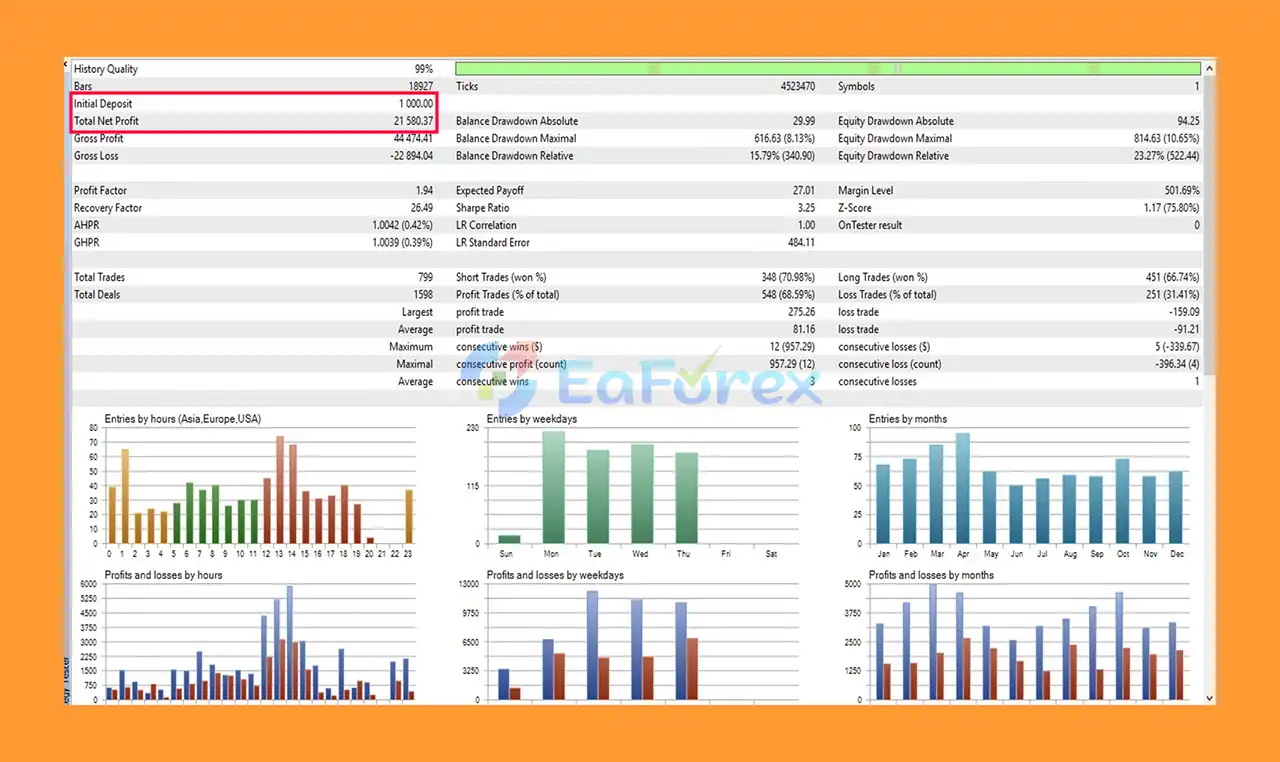Click the Total Trades row
The width and height of the screenshot is (1280, 762).
click(254, 277)
